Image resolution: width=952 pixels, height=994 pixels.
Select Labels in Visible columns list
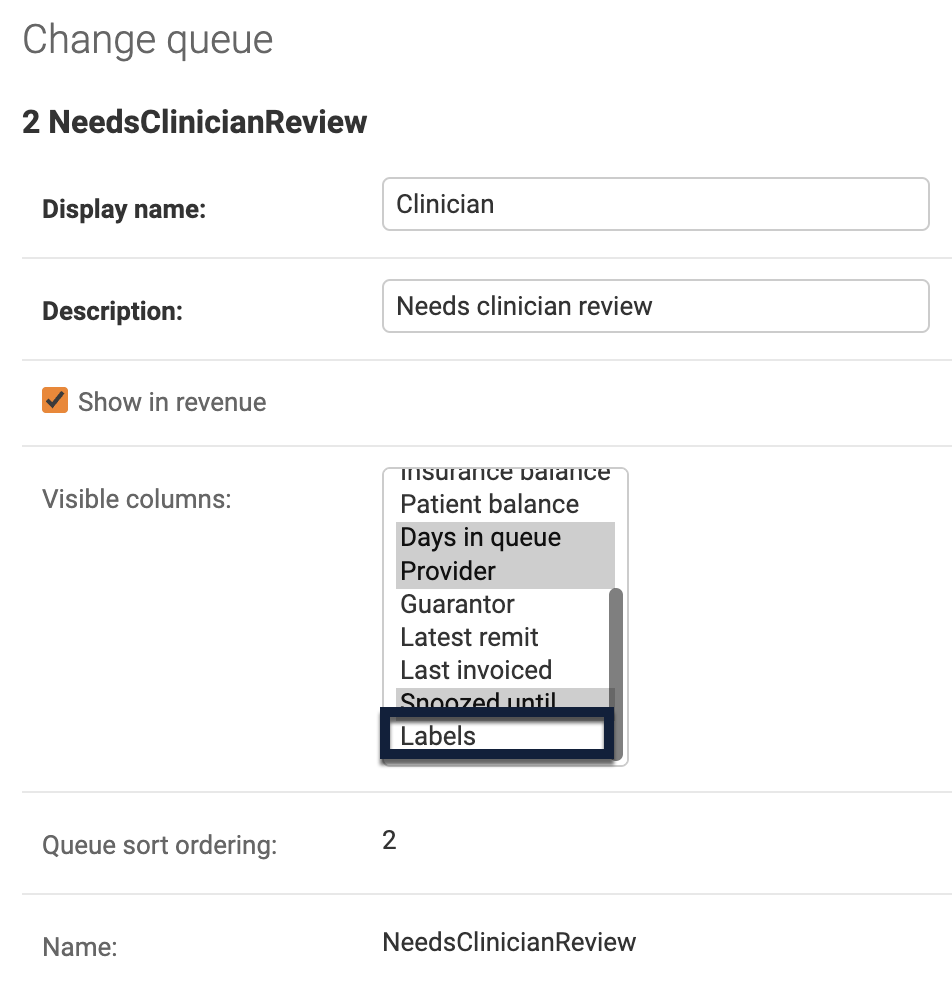497,737
